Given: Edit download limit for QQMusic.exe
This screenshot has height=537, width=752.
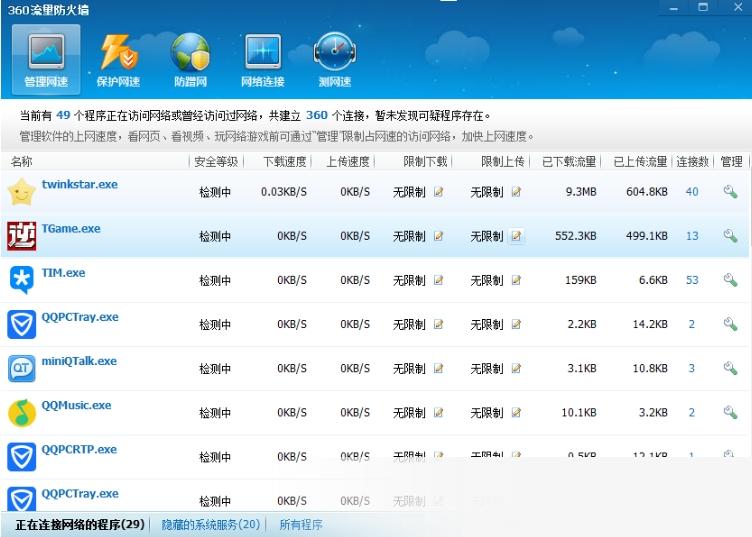Looking at the screenshot, I should click(438, 412).
